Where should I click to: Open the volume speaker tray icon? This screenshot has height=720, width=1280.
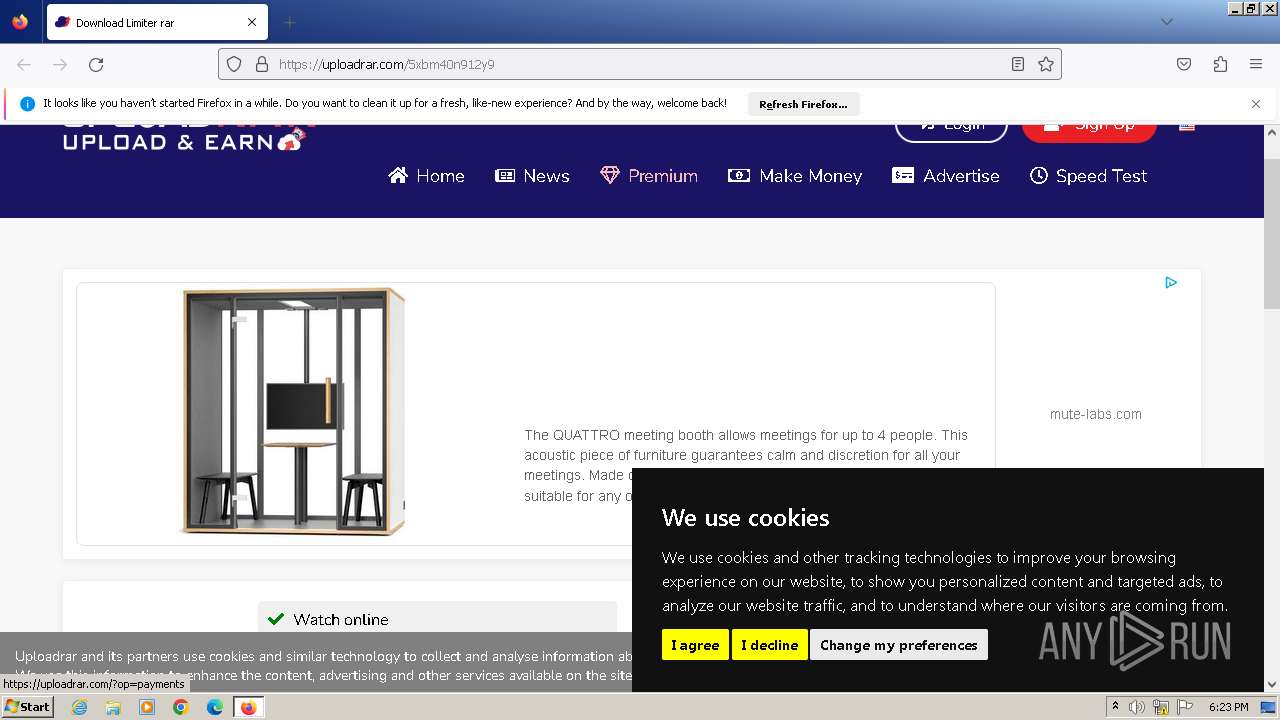click(x=1137, y=707)
